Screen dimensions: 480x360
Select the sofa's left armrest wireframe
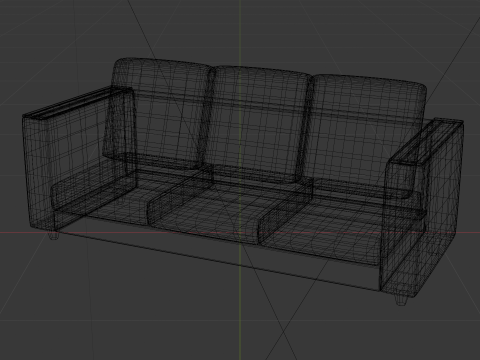click(x=79, y=158)
